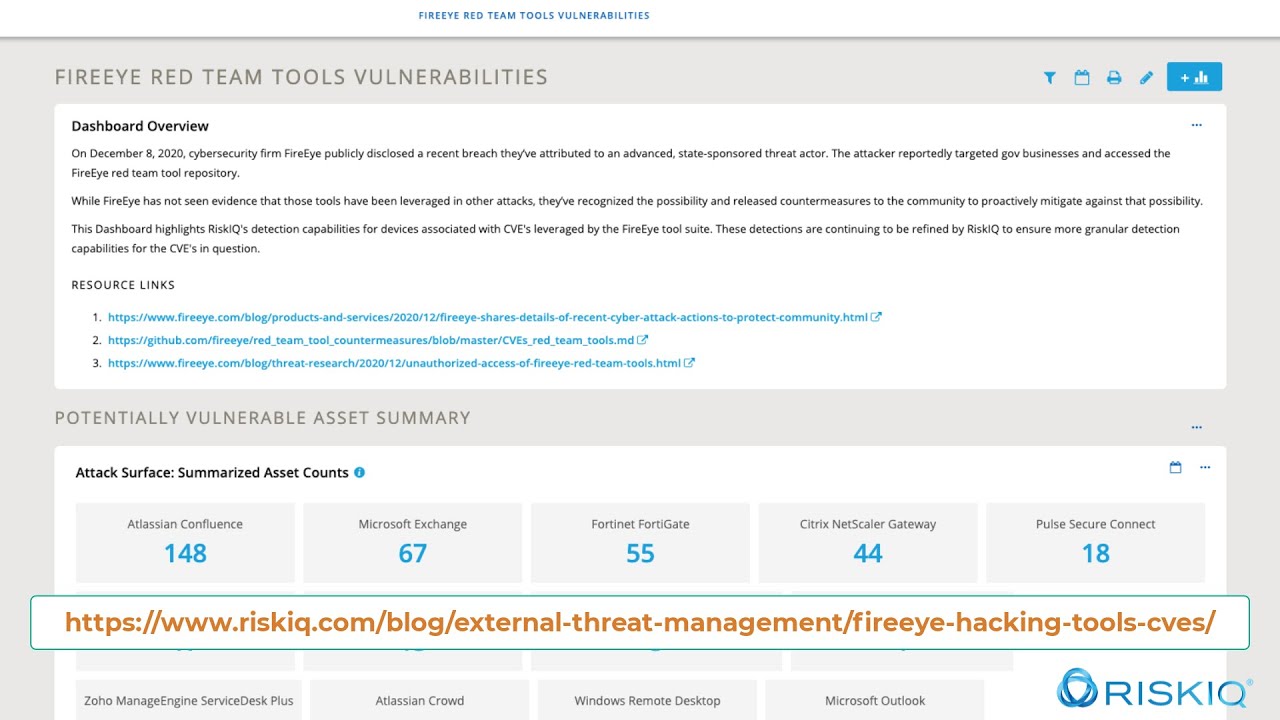Open Attack Surface widget ellipsis menu

[1204, 467]
